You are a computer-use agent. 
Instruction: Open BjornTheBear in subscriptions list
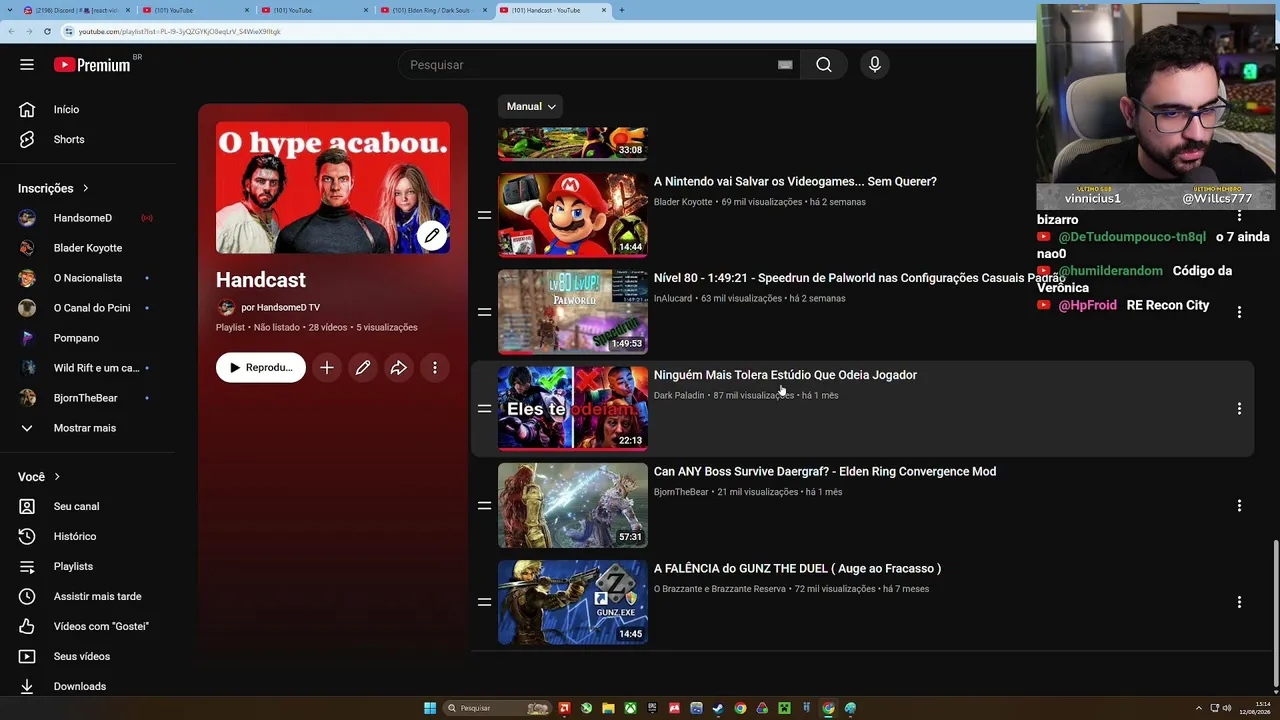pos(87,398)
